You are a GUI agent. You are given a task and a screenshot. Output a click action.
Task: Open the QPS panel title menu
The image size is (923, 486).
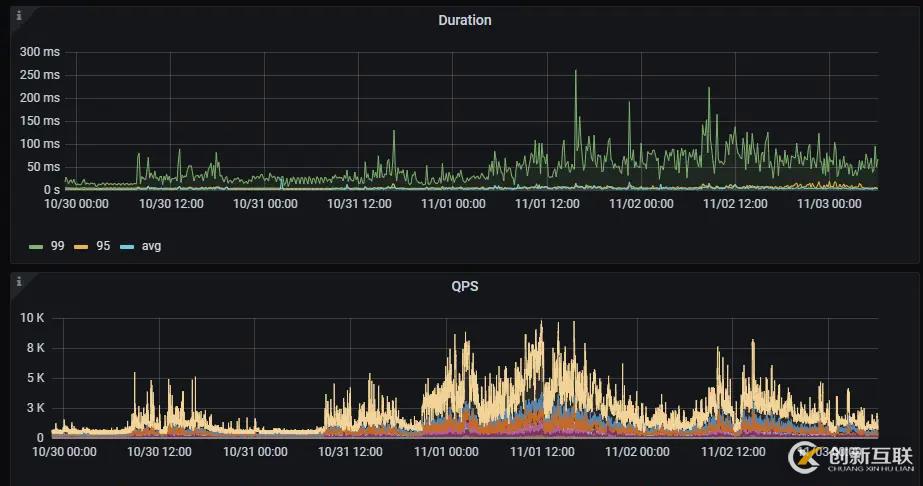pos(464,286)
